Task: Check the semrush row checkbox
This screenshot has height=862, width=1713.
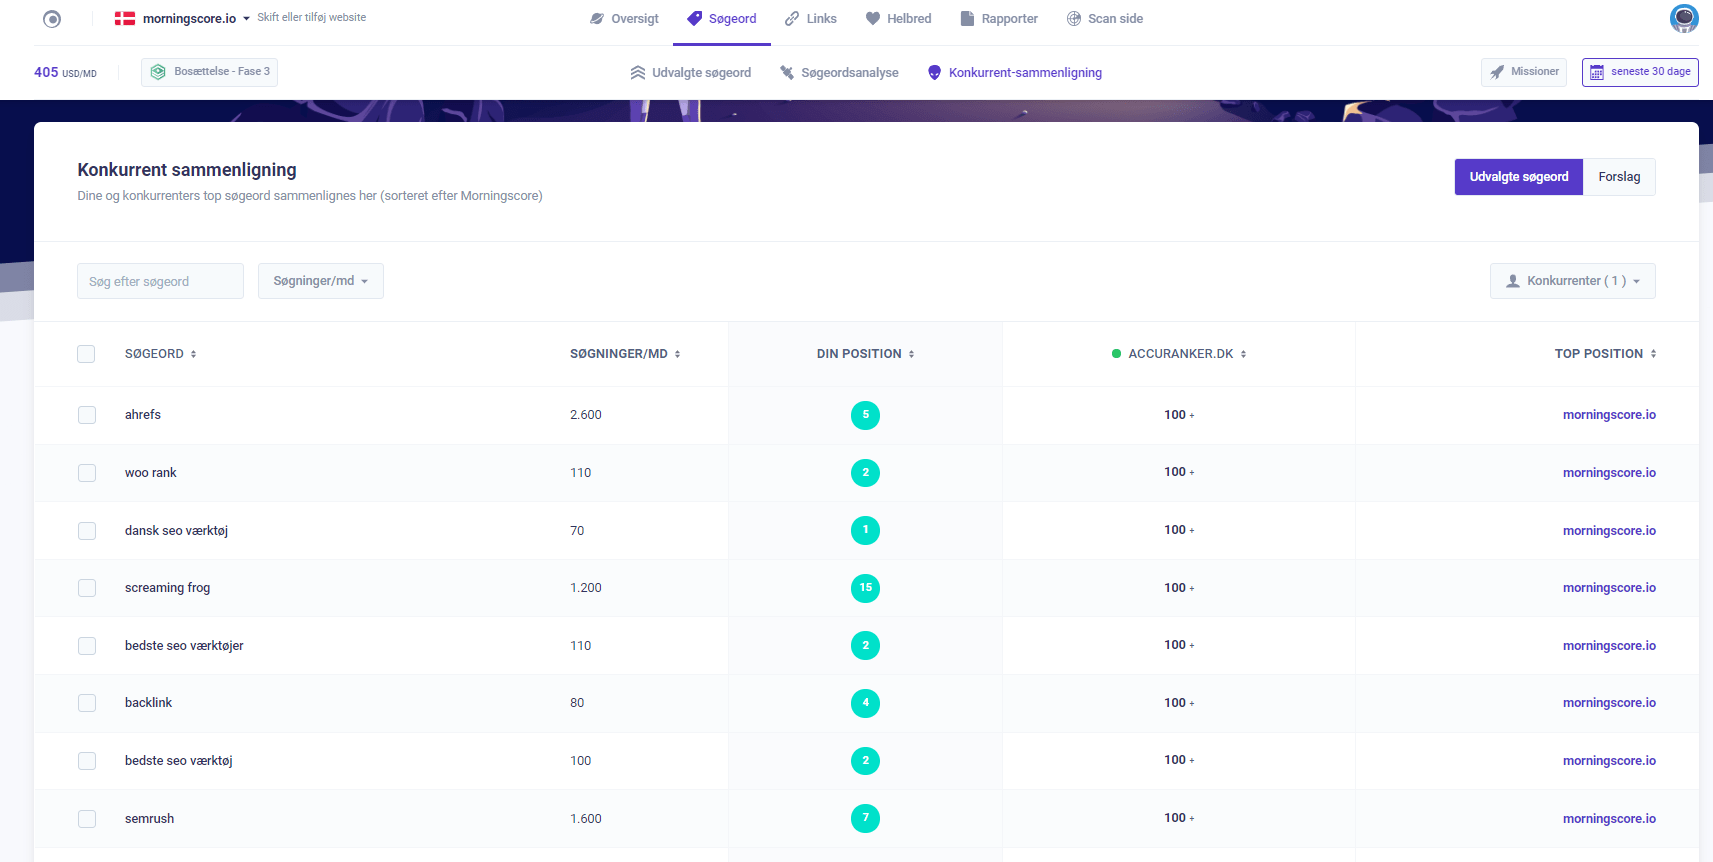Action: [87, 819]
